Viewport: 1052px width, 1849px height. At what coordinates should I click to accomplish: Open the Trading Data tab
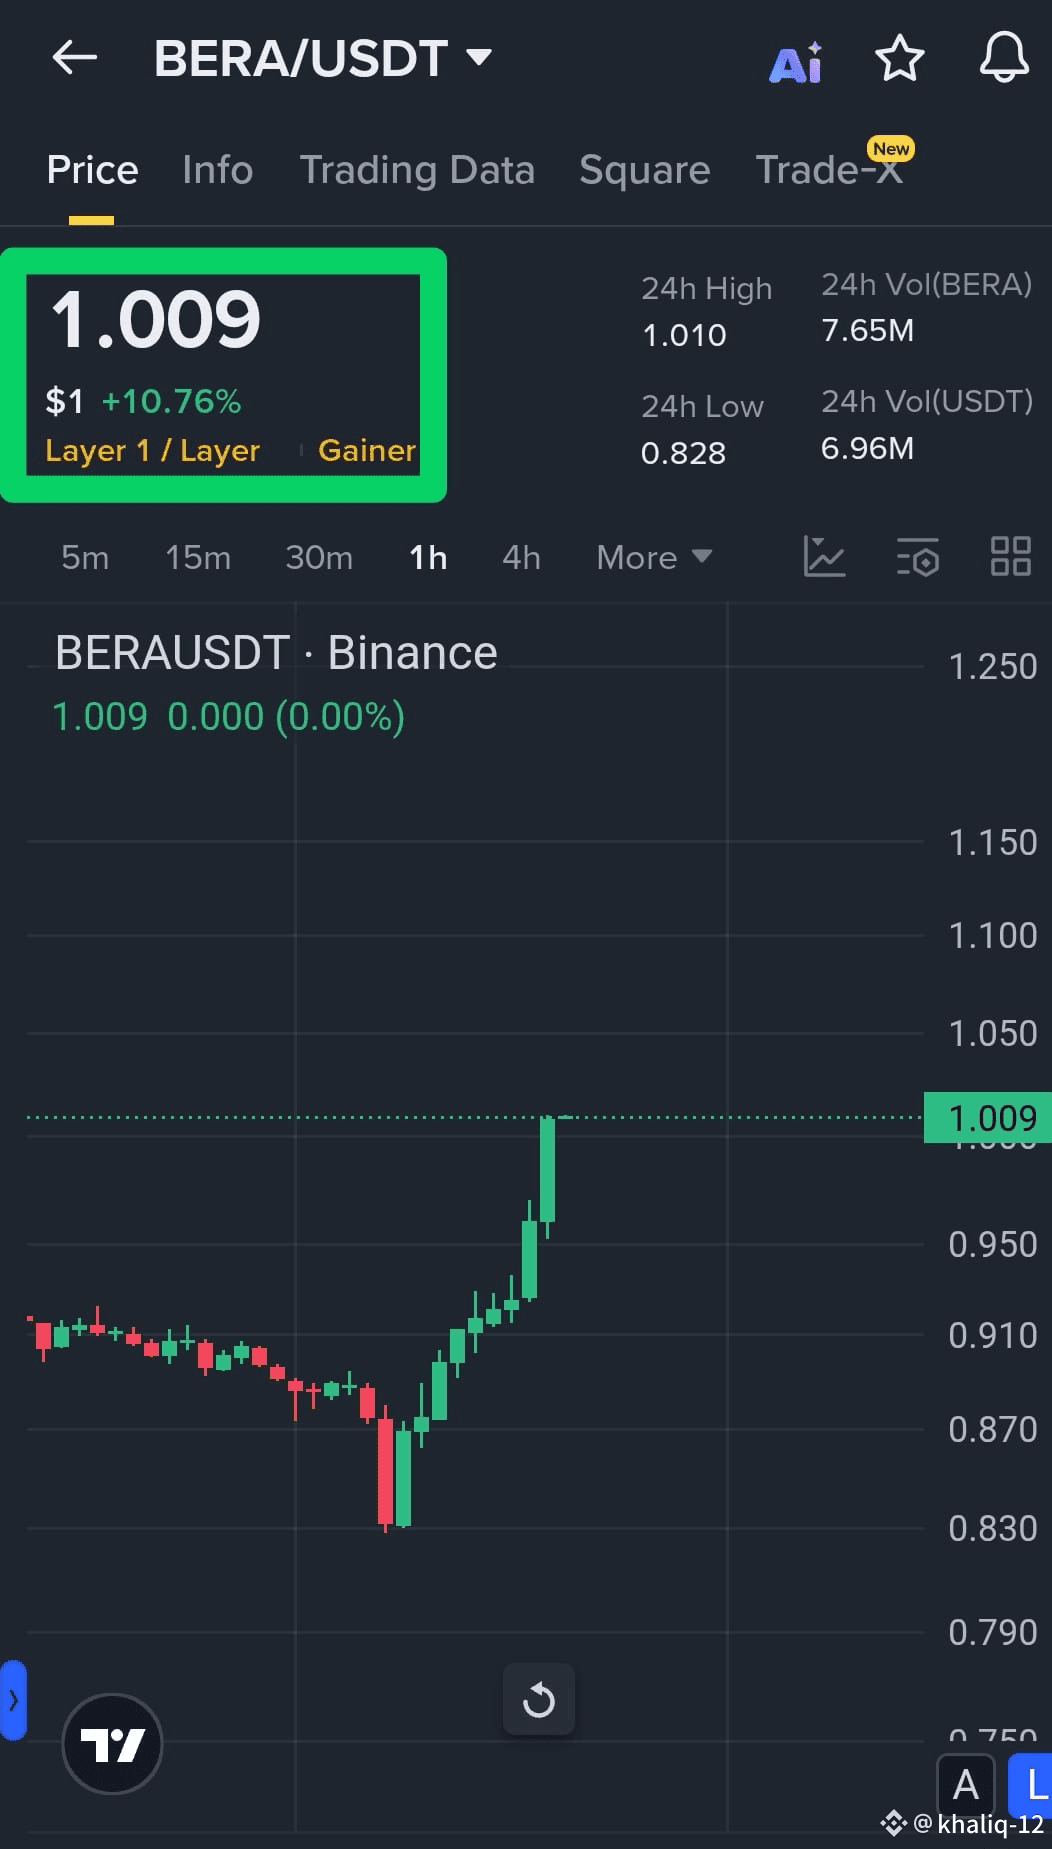(x=417, y=170)
